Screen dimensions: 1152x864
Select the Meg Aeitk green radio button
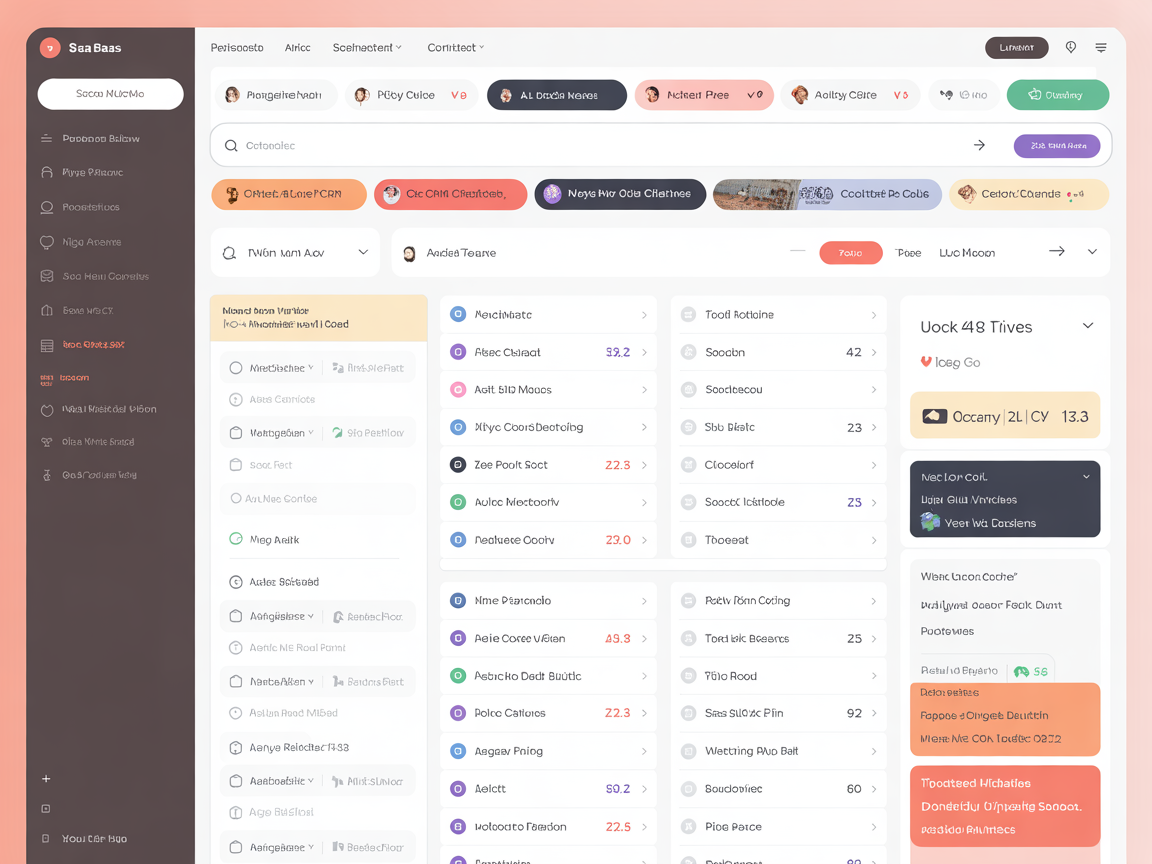click(236, 539)
